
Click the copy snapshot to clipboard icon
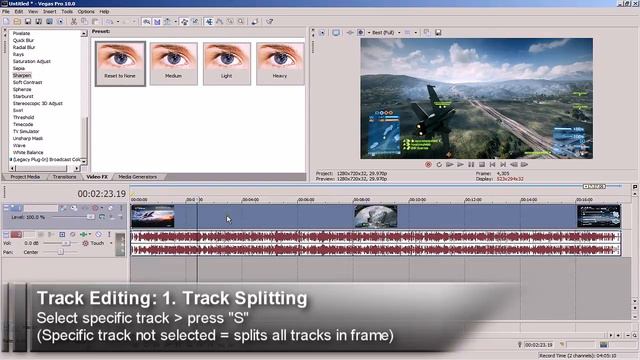tap(427, 33)
